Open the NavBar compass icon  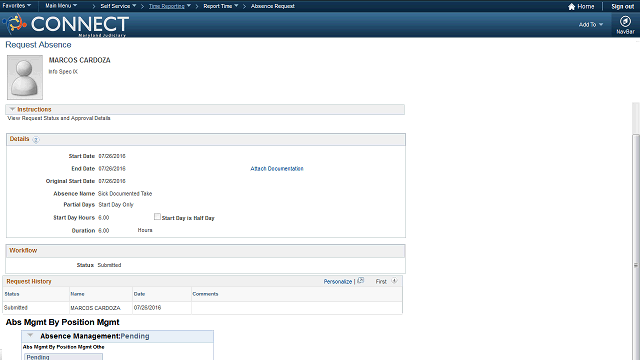click(625, 22)
